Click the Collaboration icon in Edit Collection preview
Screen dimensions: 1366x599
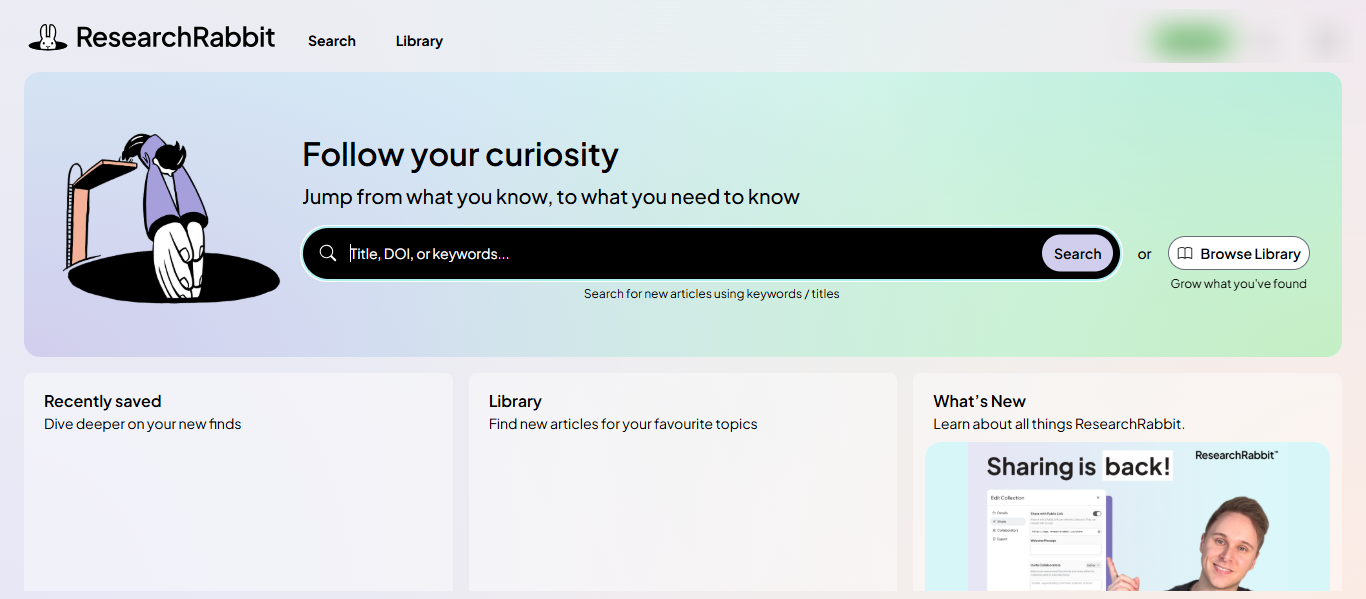click(993, 530)
